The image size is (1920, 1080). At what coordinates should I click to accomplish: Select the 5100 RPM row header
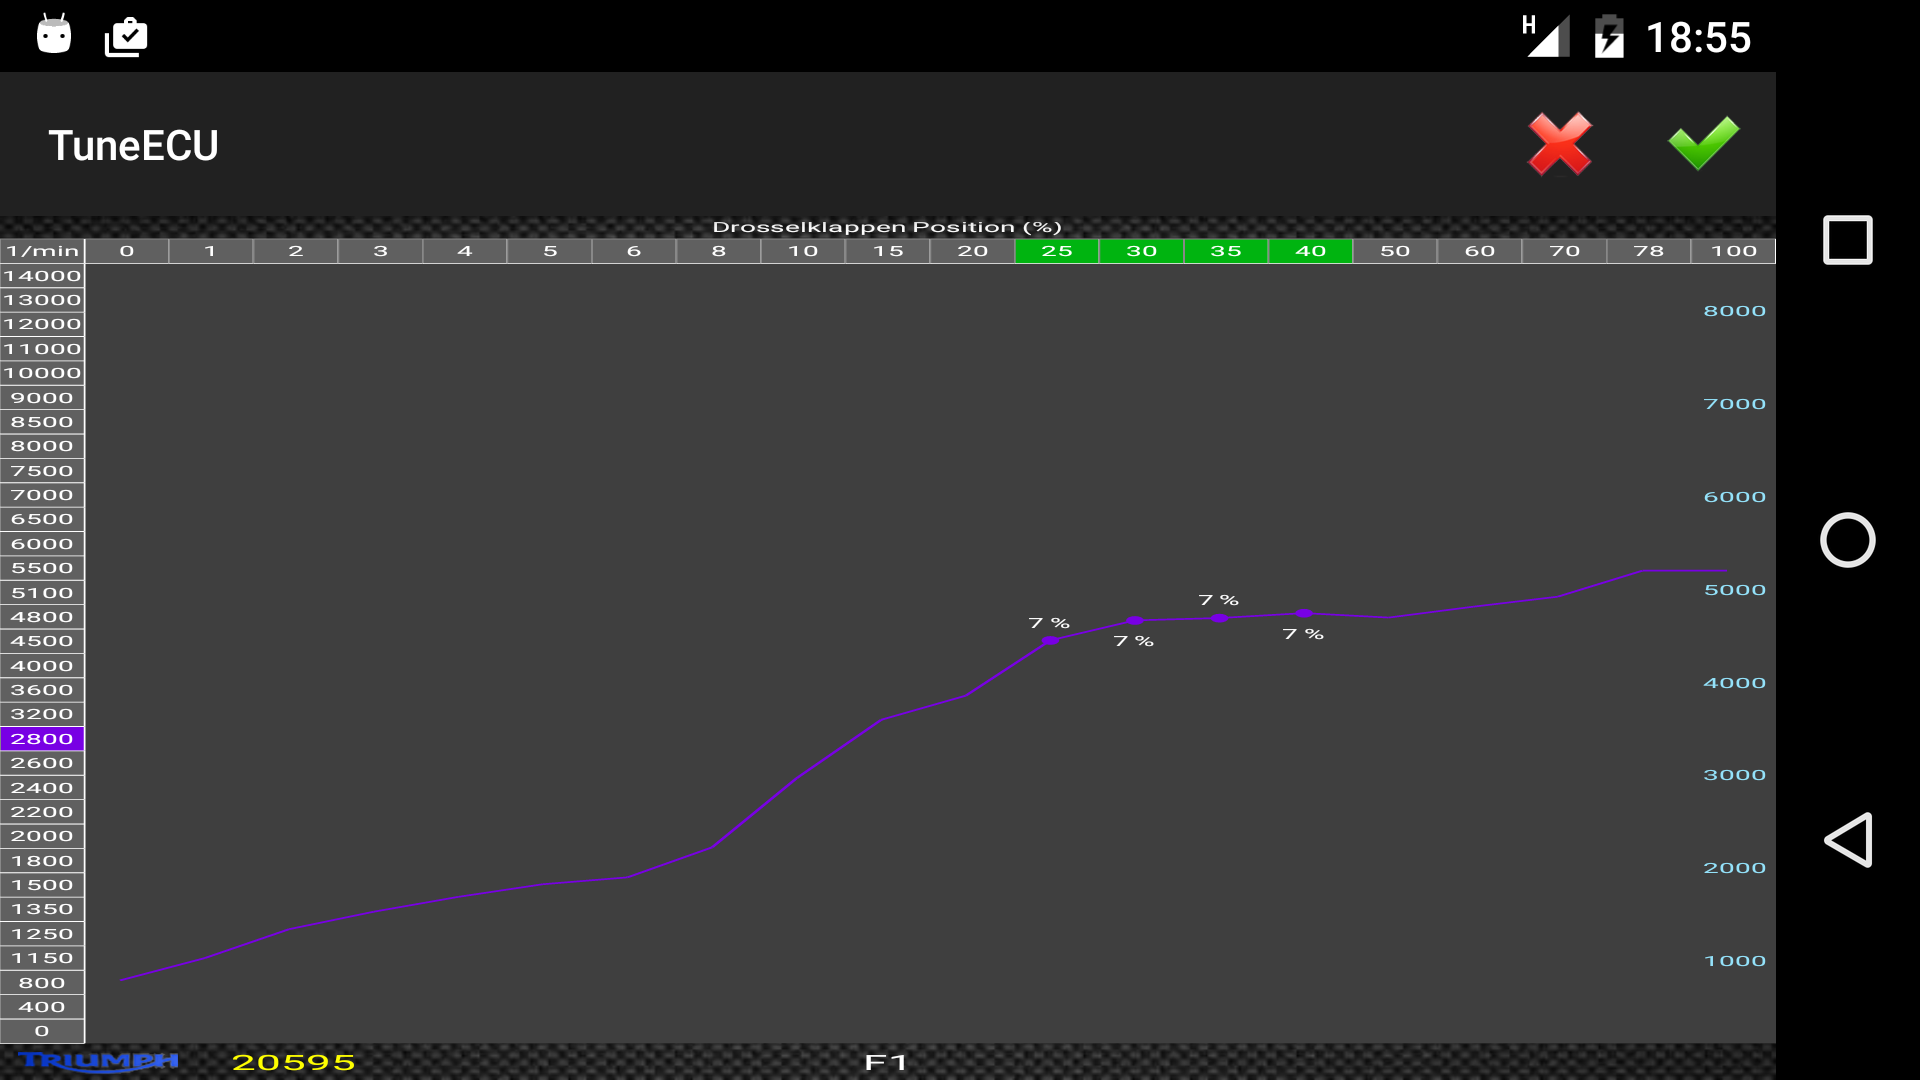(x=42, y=593)
